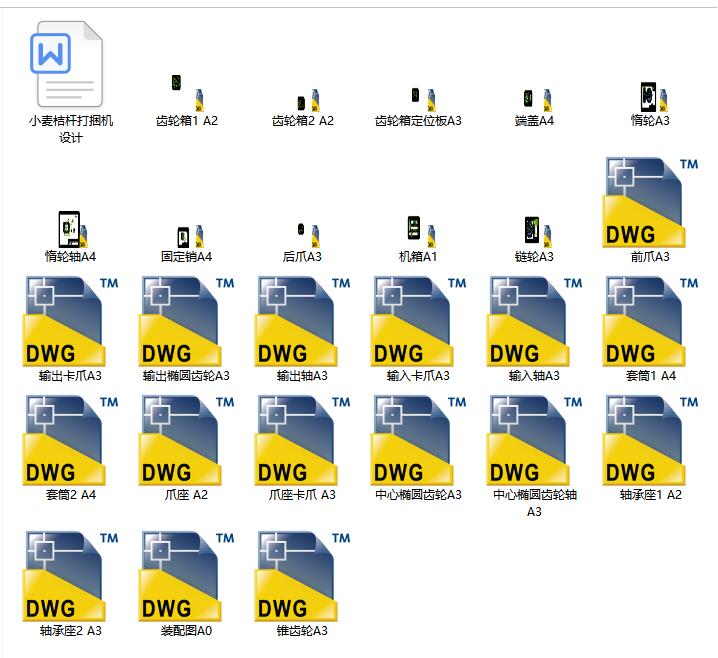Select the 输出椭圆齿轮A3 DWG file icon
718x658 pixels.
(186, 321)
